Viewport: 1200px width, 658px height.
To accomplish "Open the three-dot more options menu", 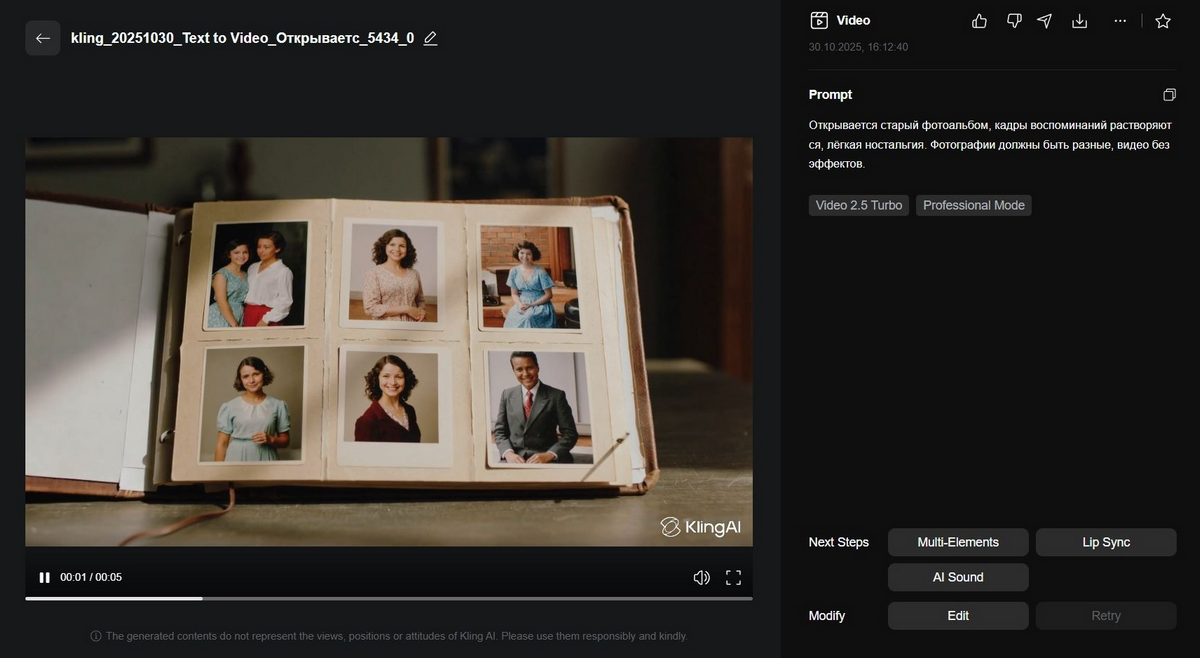I will (1120, 20).
